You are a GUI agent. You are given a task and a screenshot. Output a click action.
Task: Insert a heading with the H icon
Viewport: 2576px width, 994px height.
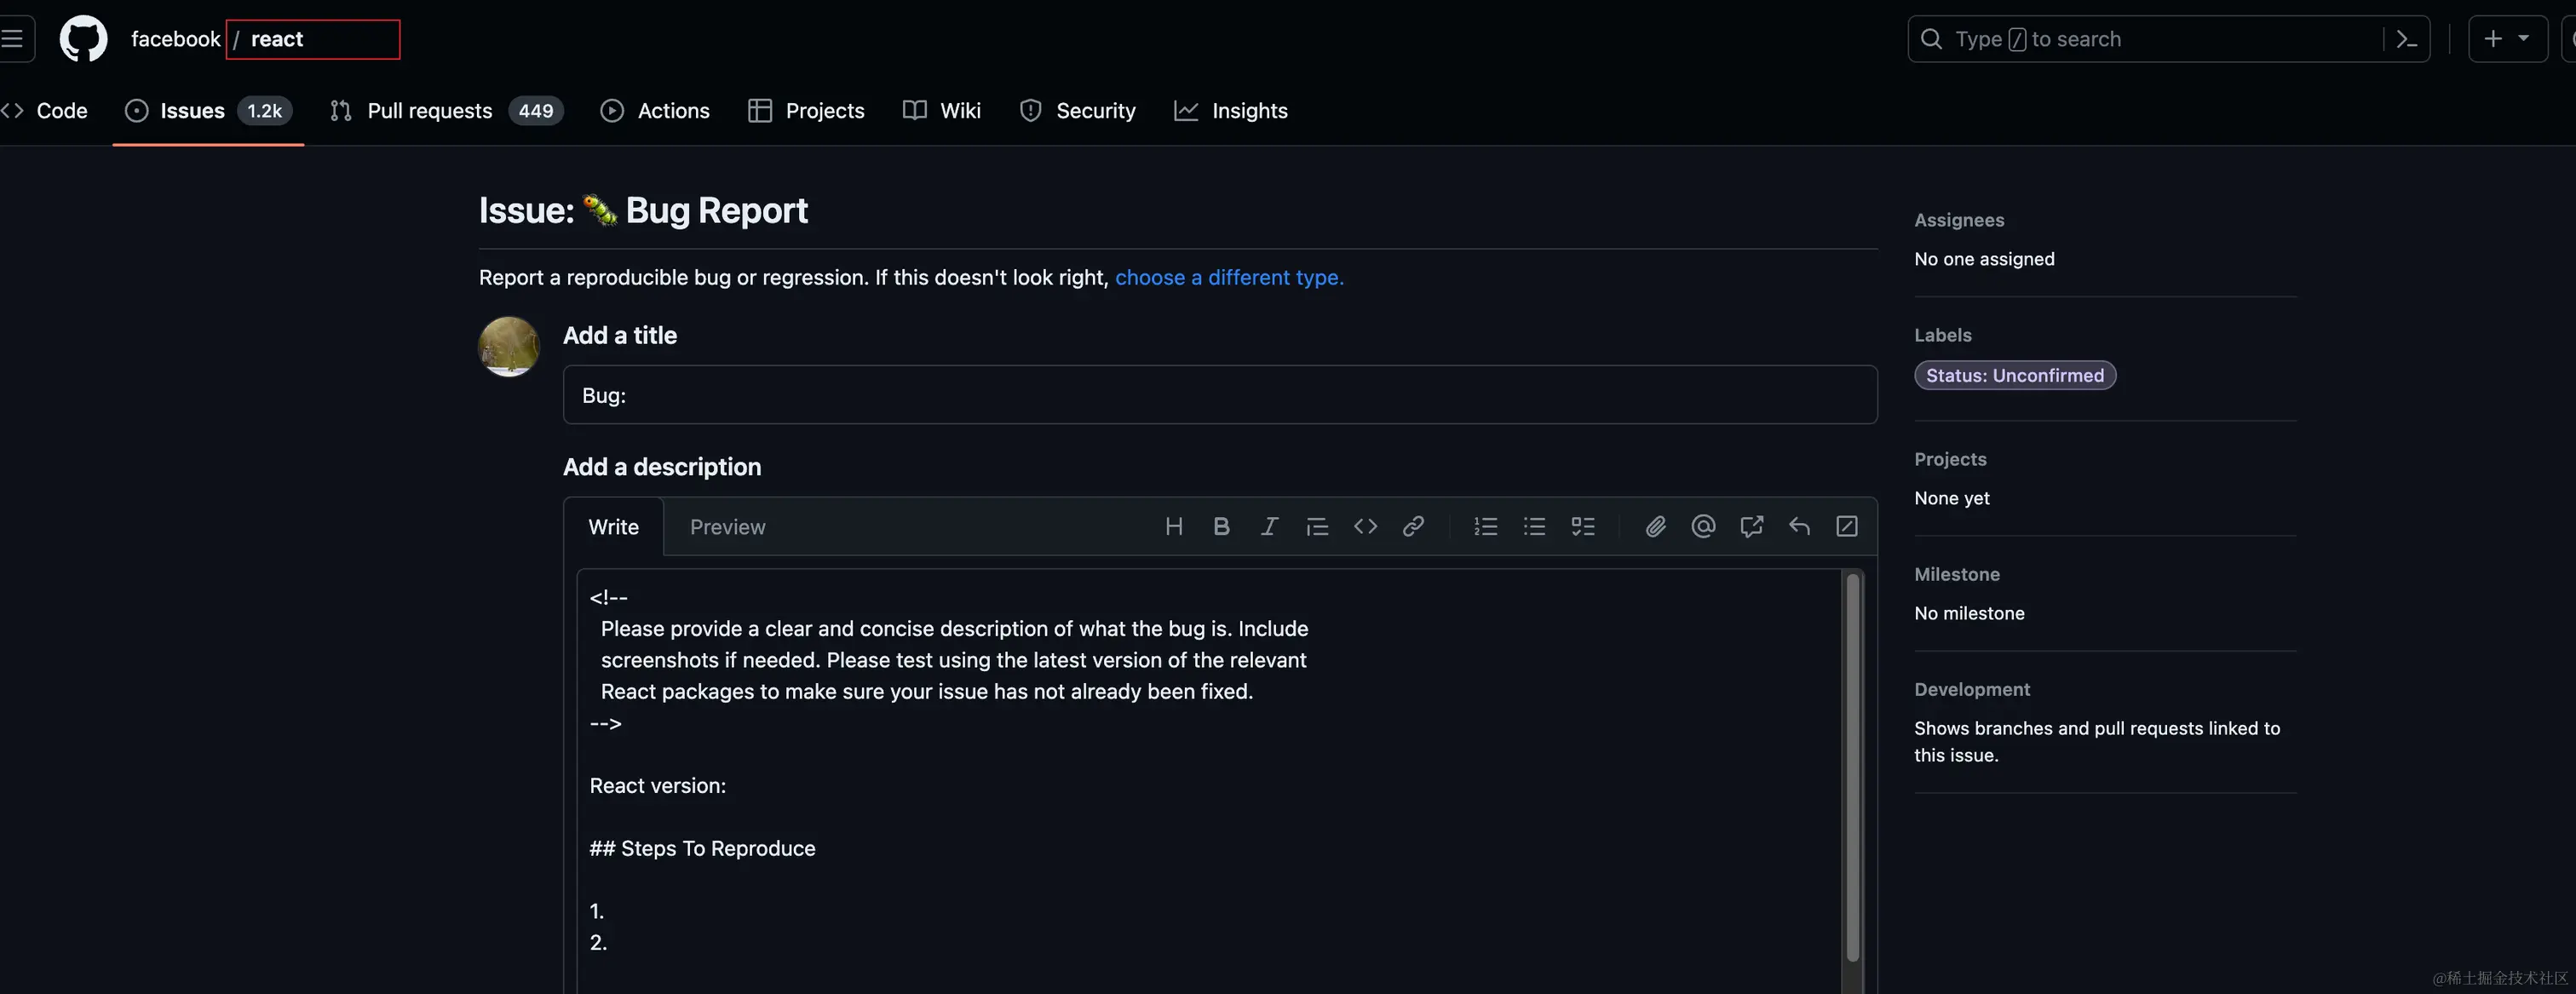tap(1174, 526)
